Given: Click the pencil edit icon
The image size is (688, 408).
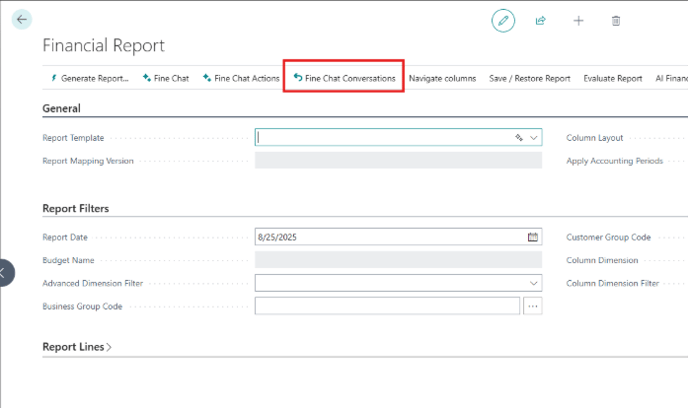Looking at the screenshot, I should click(503, 20).
